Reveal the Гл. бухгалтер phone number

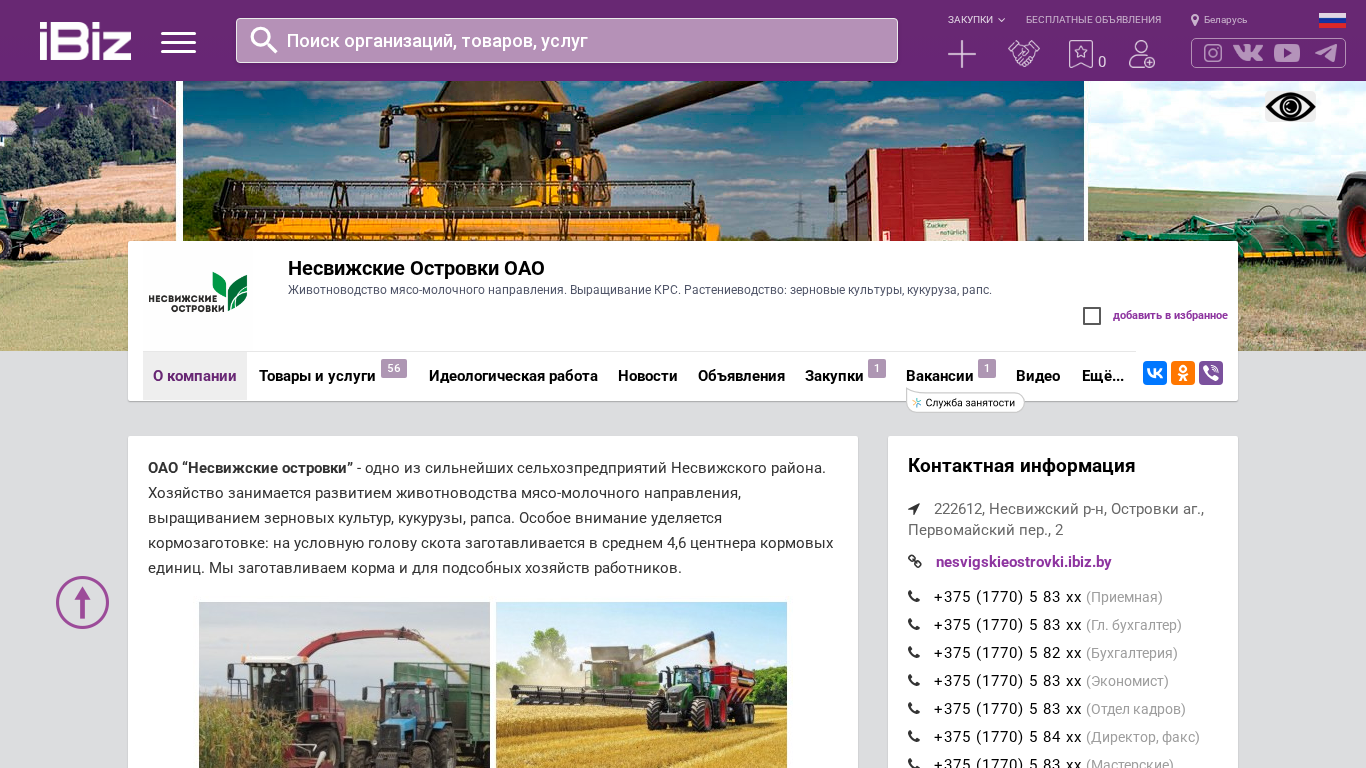click(1007, 625)
